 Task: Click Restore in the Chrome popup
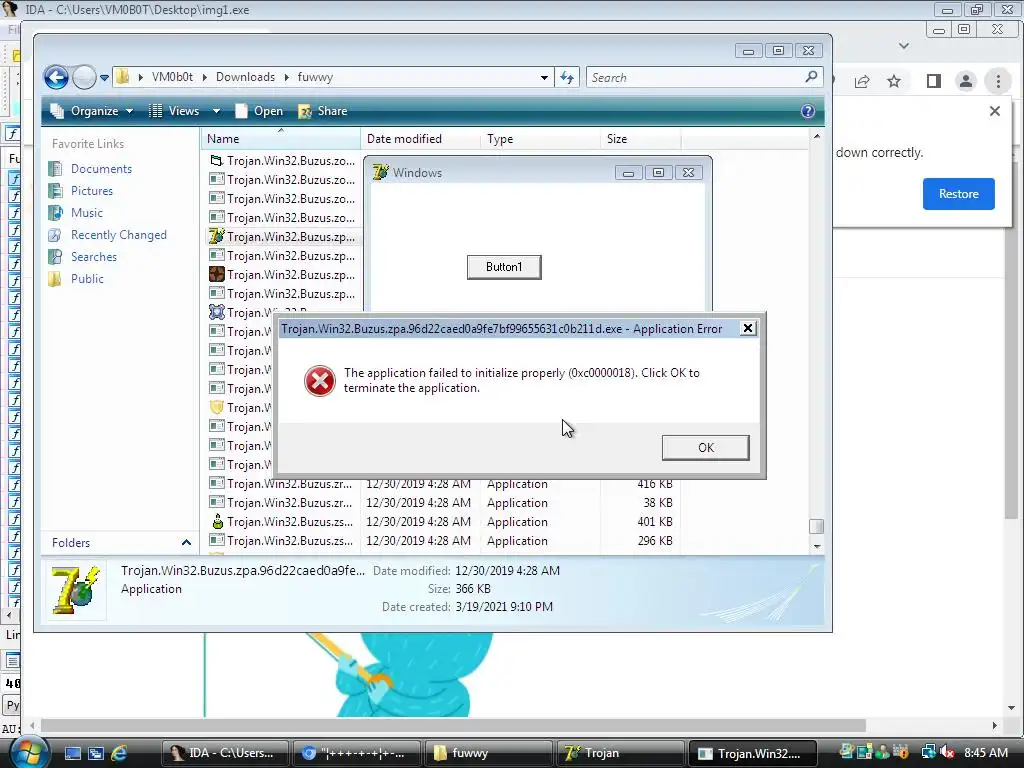pyautogui.click(x=958, y=194)
